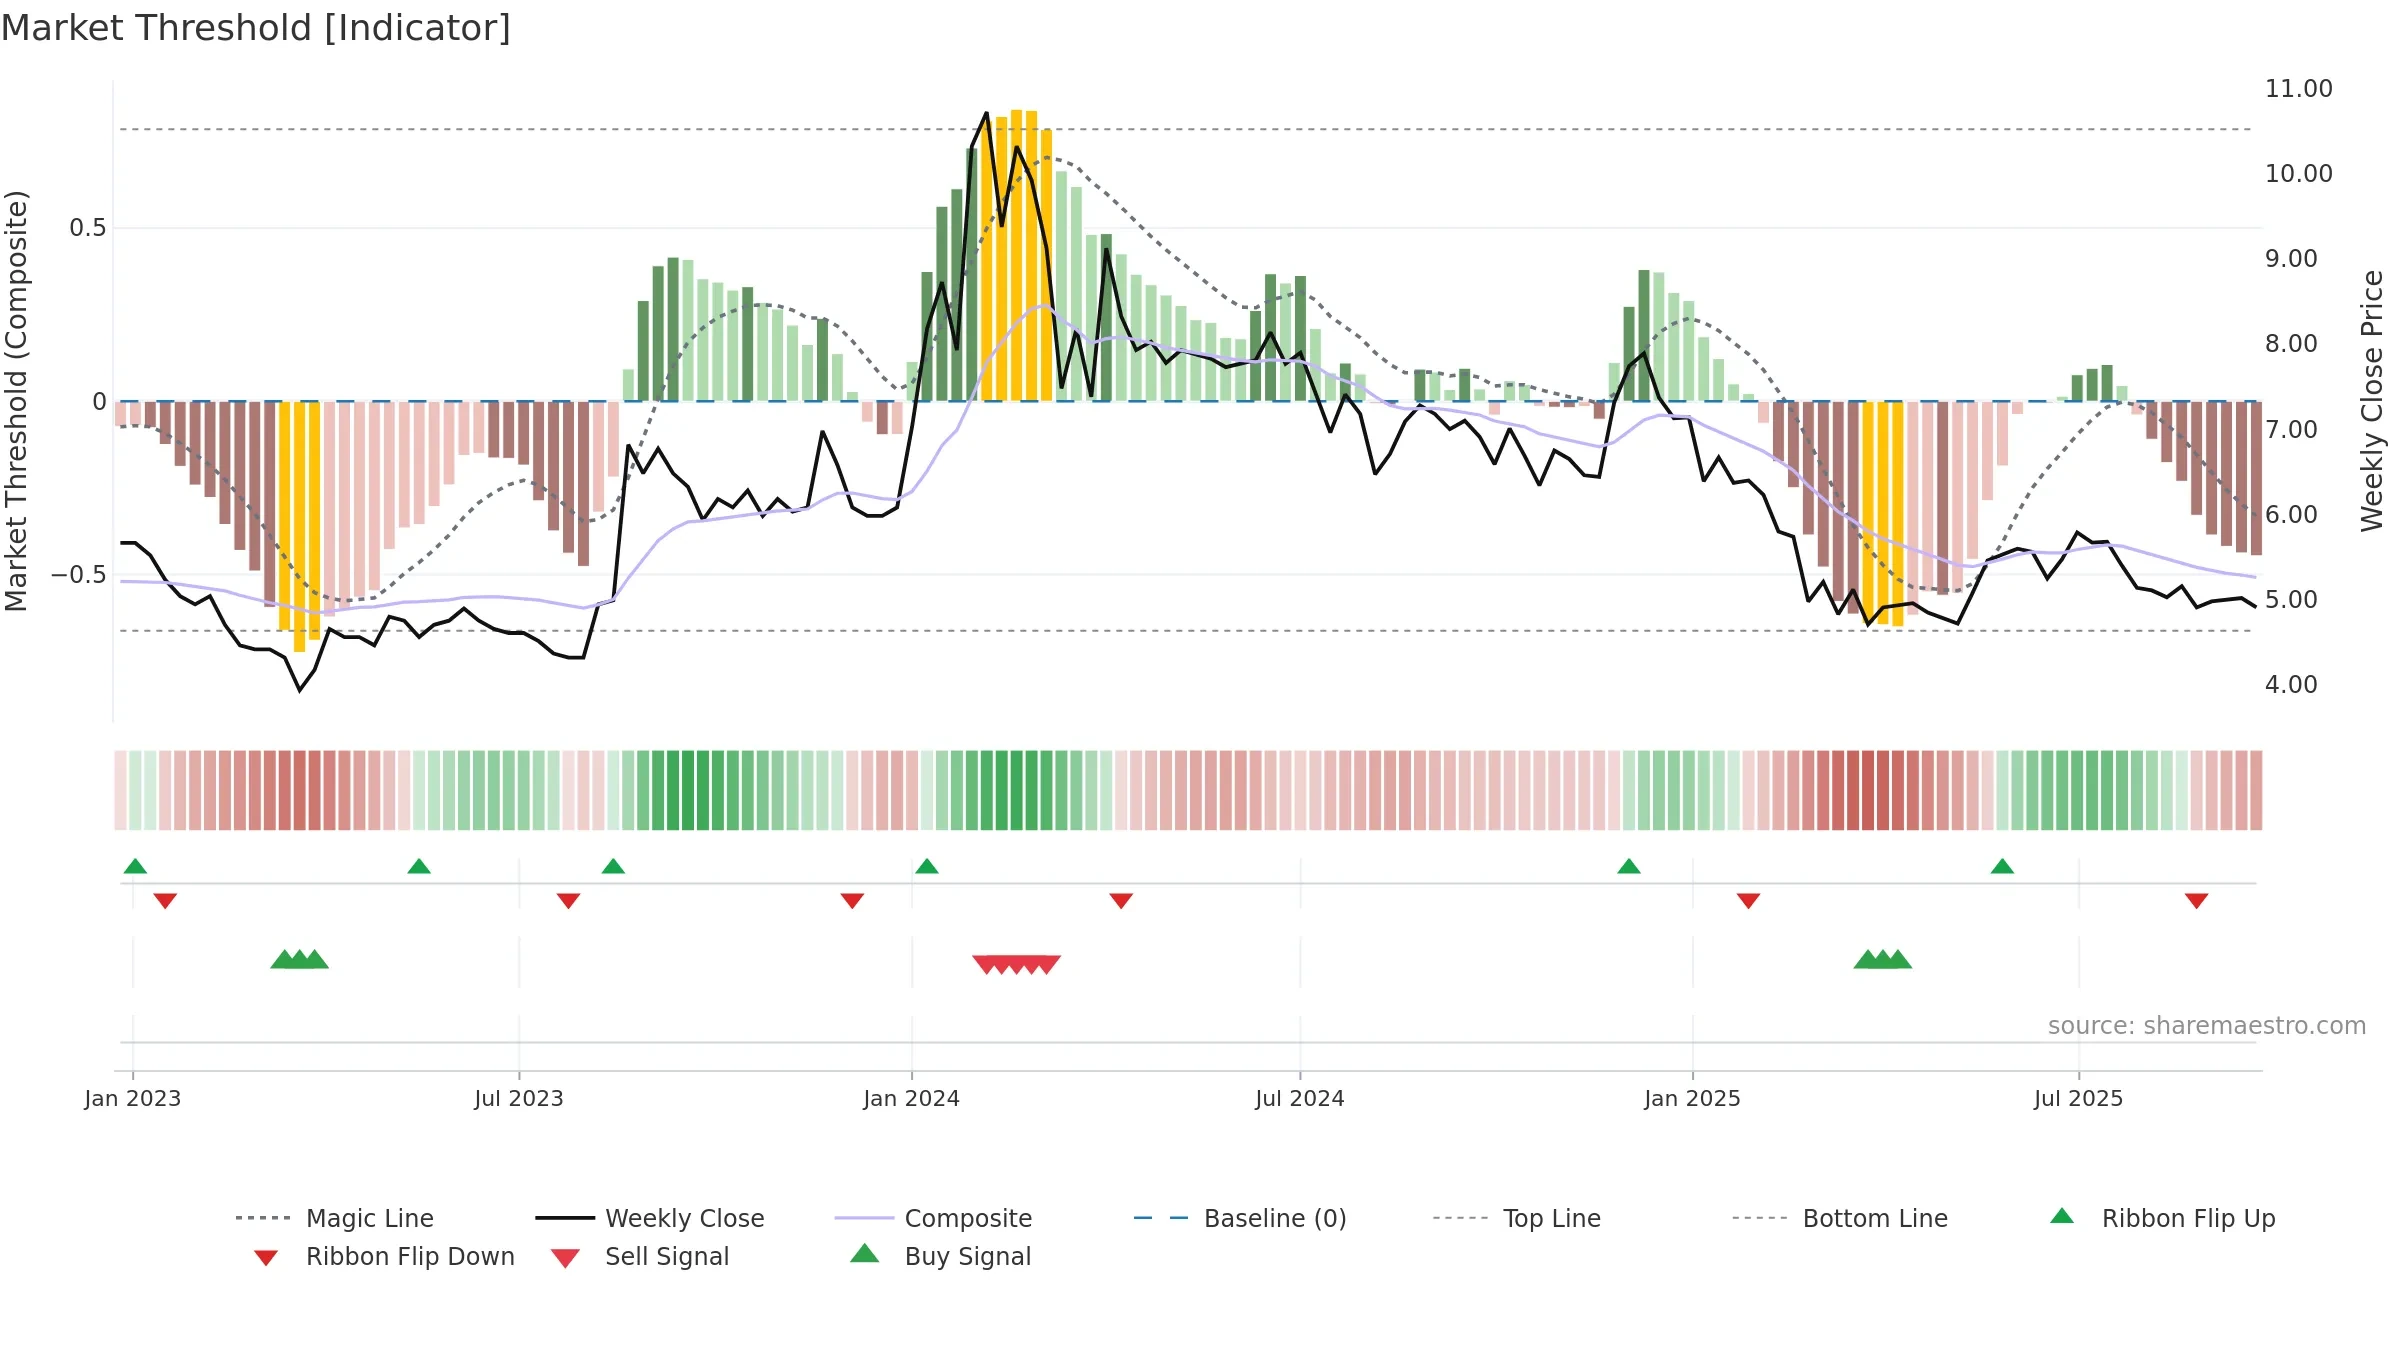The image size is (2400, 1350).
Task: Click the buy signal cluster in early 2023
Action: point(299,959)
